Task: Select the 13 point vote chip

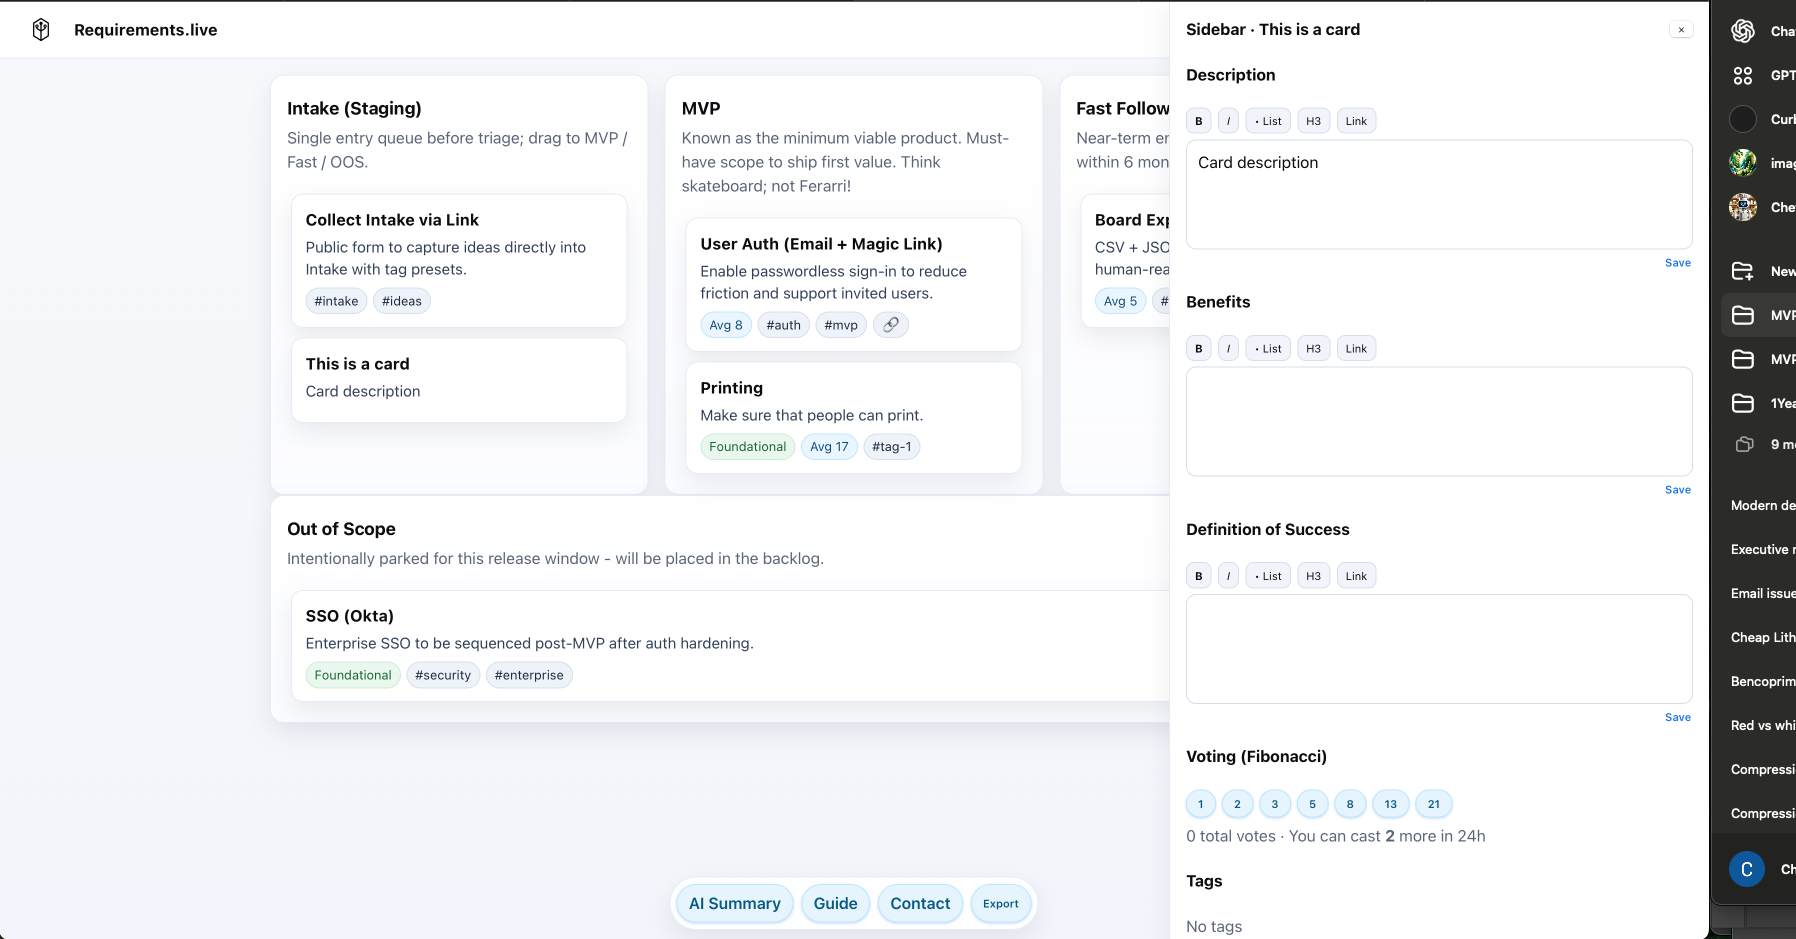Action: (x=1390, y=804)
